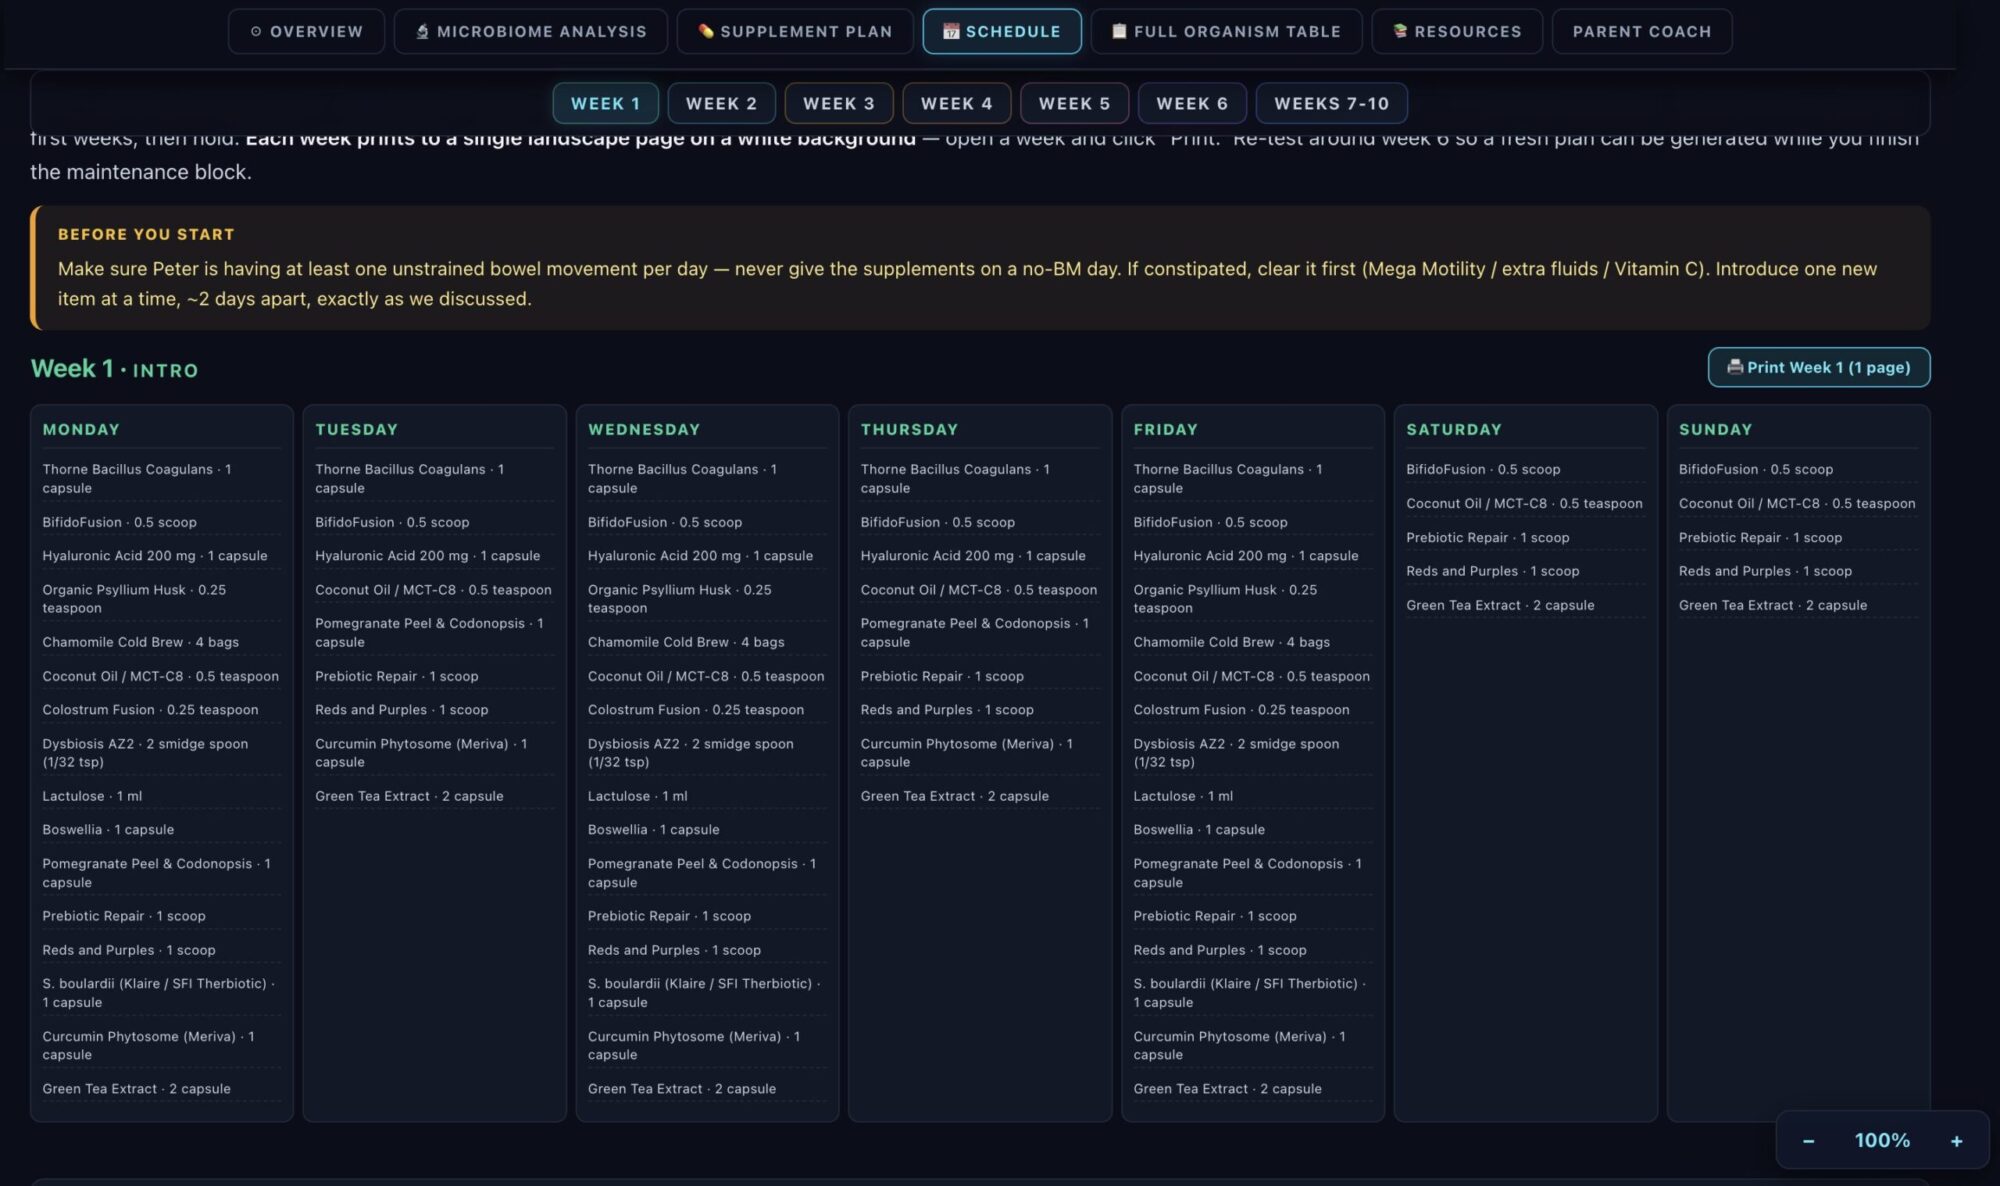Click Print Week 1 (1 page) button
Viewport: 2000px width, 1186px height.
1819,367
